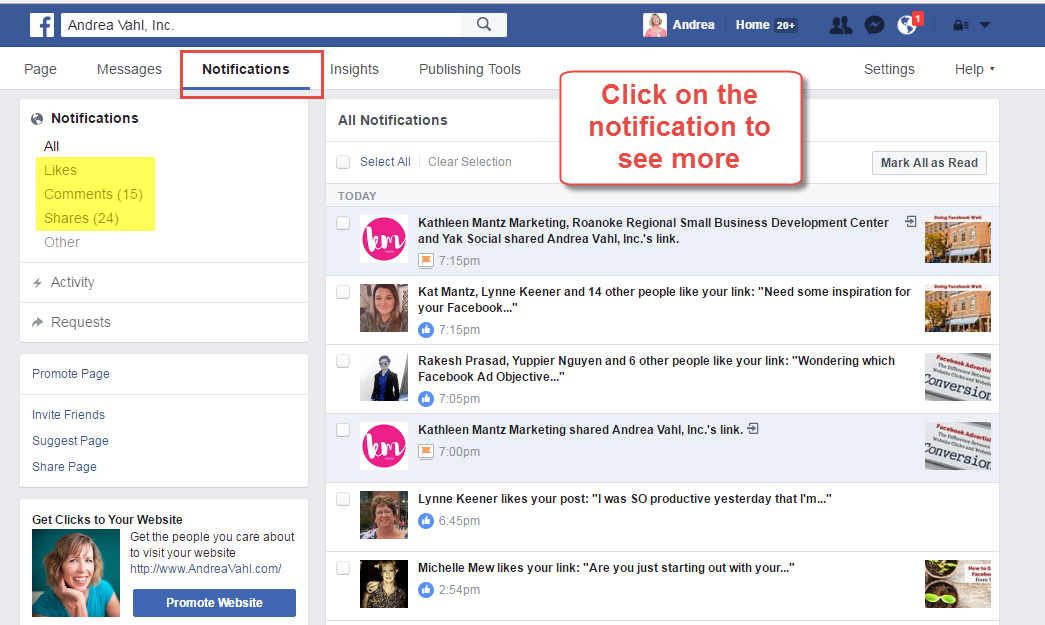Open building thumbnail on Kat Mantz likes notification
The image size is (1045, 625).
[x=958, y=308]
